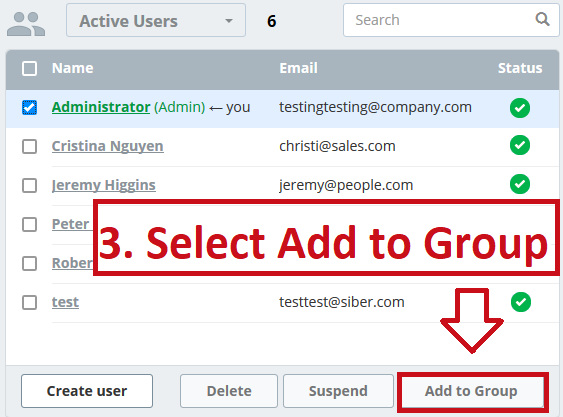
Task: Click the Add to Group button
Action: [x=471, y=391]
